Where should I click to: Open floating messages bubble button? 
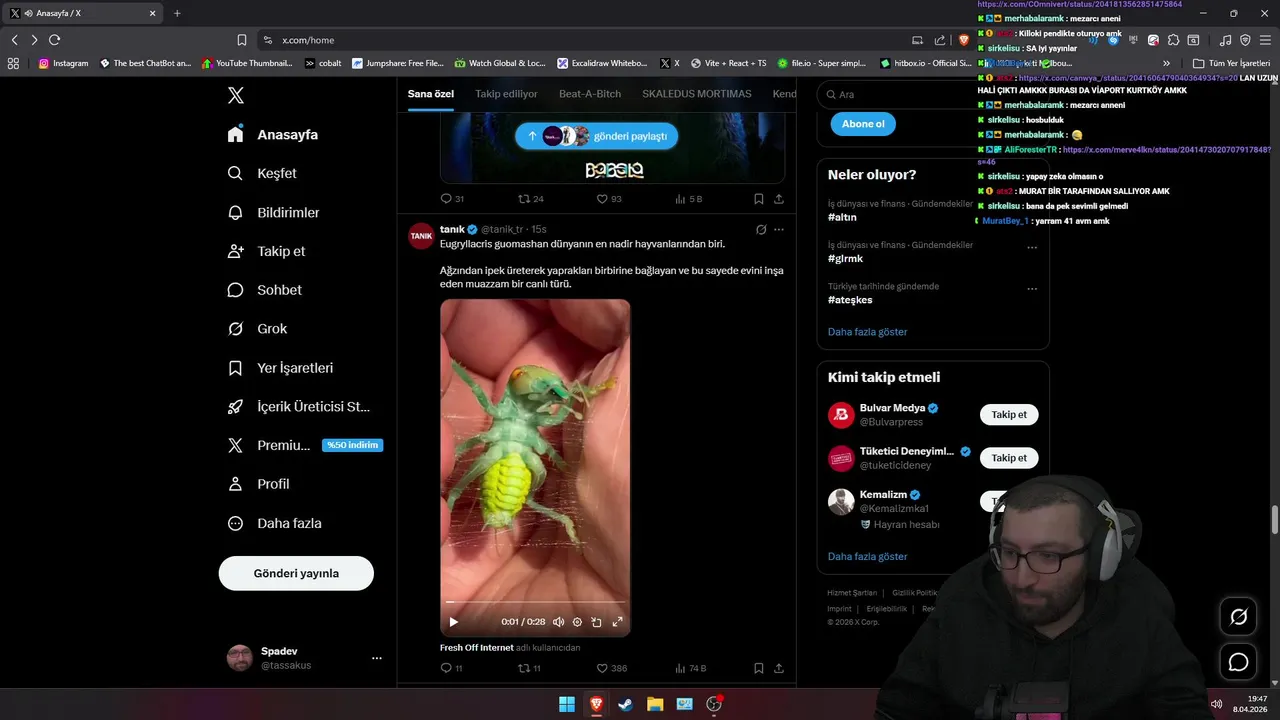(x=1238, y=662)
